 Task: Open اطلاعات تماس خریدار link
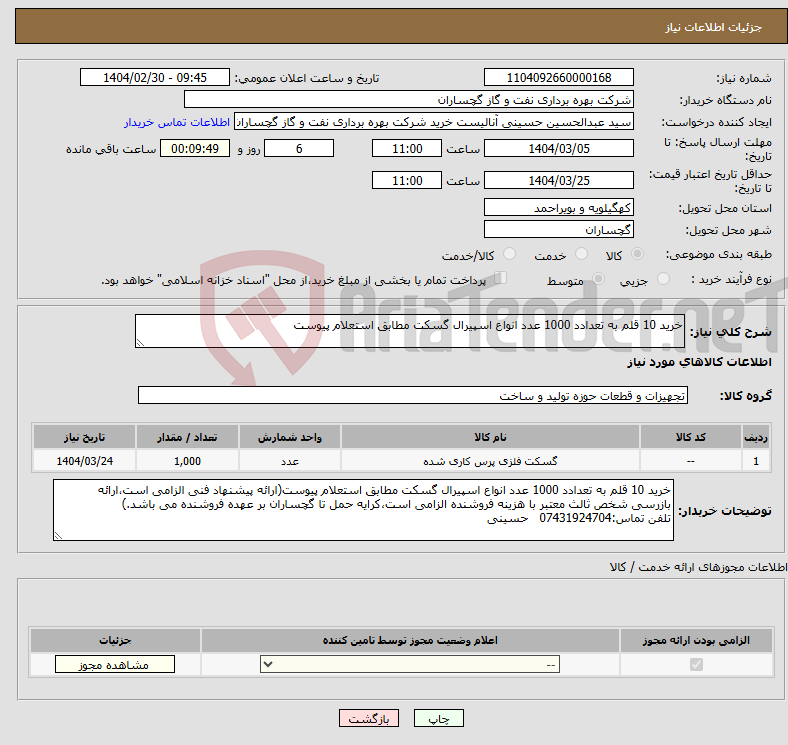click(x=177, y=122)
